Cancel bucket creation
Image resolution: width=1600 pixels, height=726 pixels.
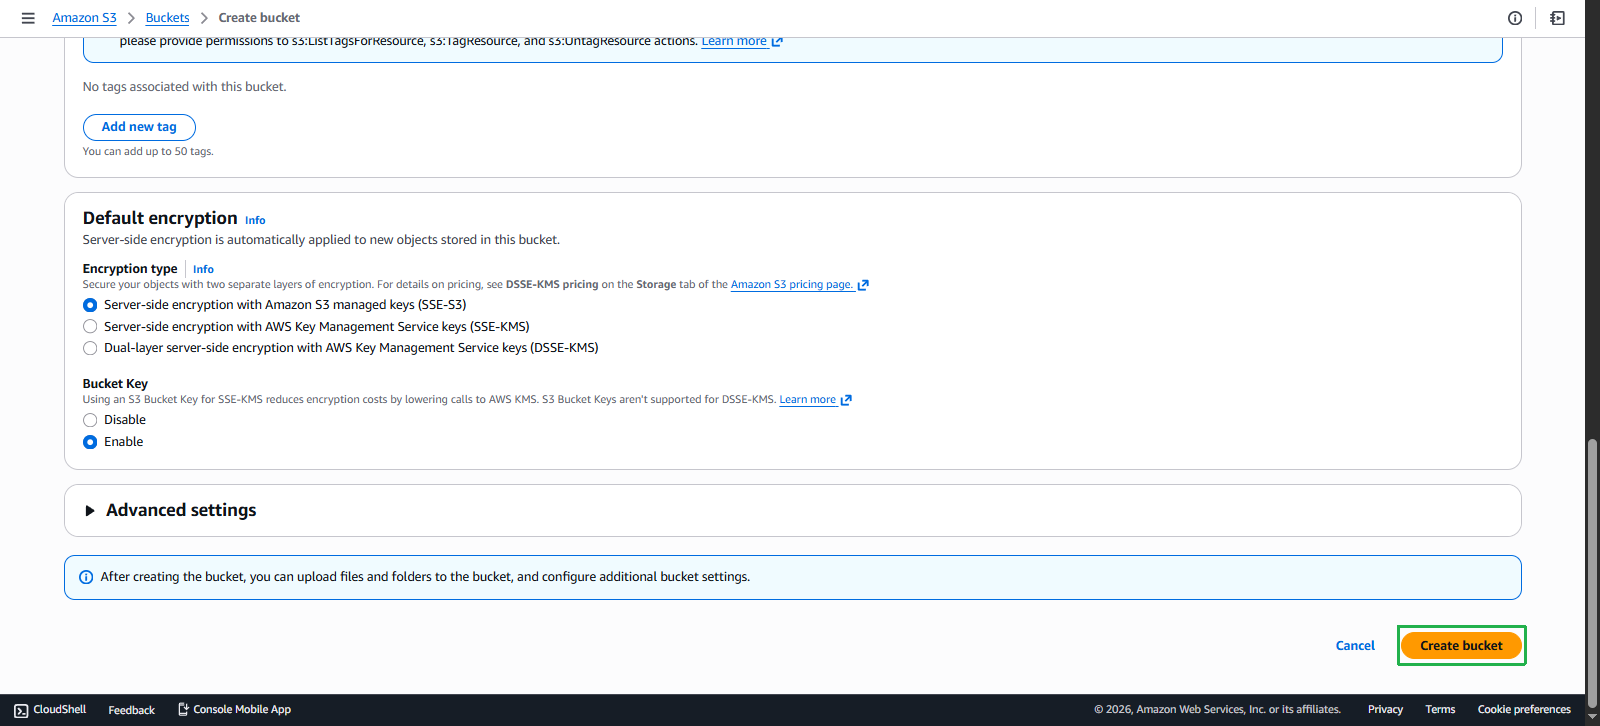(x=1355, y=646)
